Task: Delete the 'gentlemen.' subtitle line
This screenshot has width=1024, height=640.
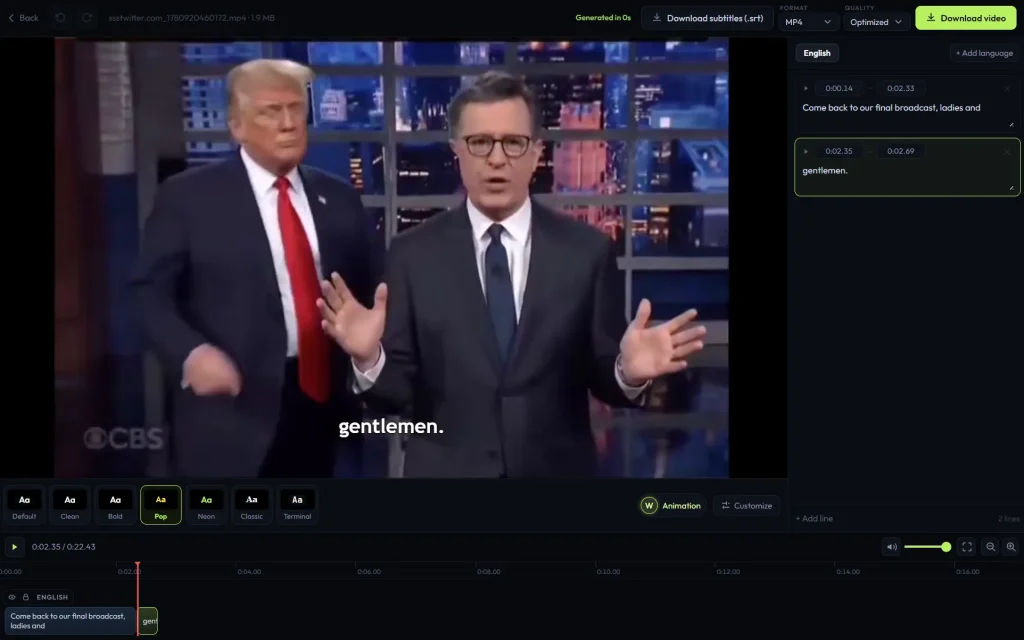Action: tap(1007, 151)
